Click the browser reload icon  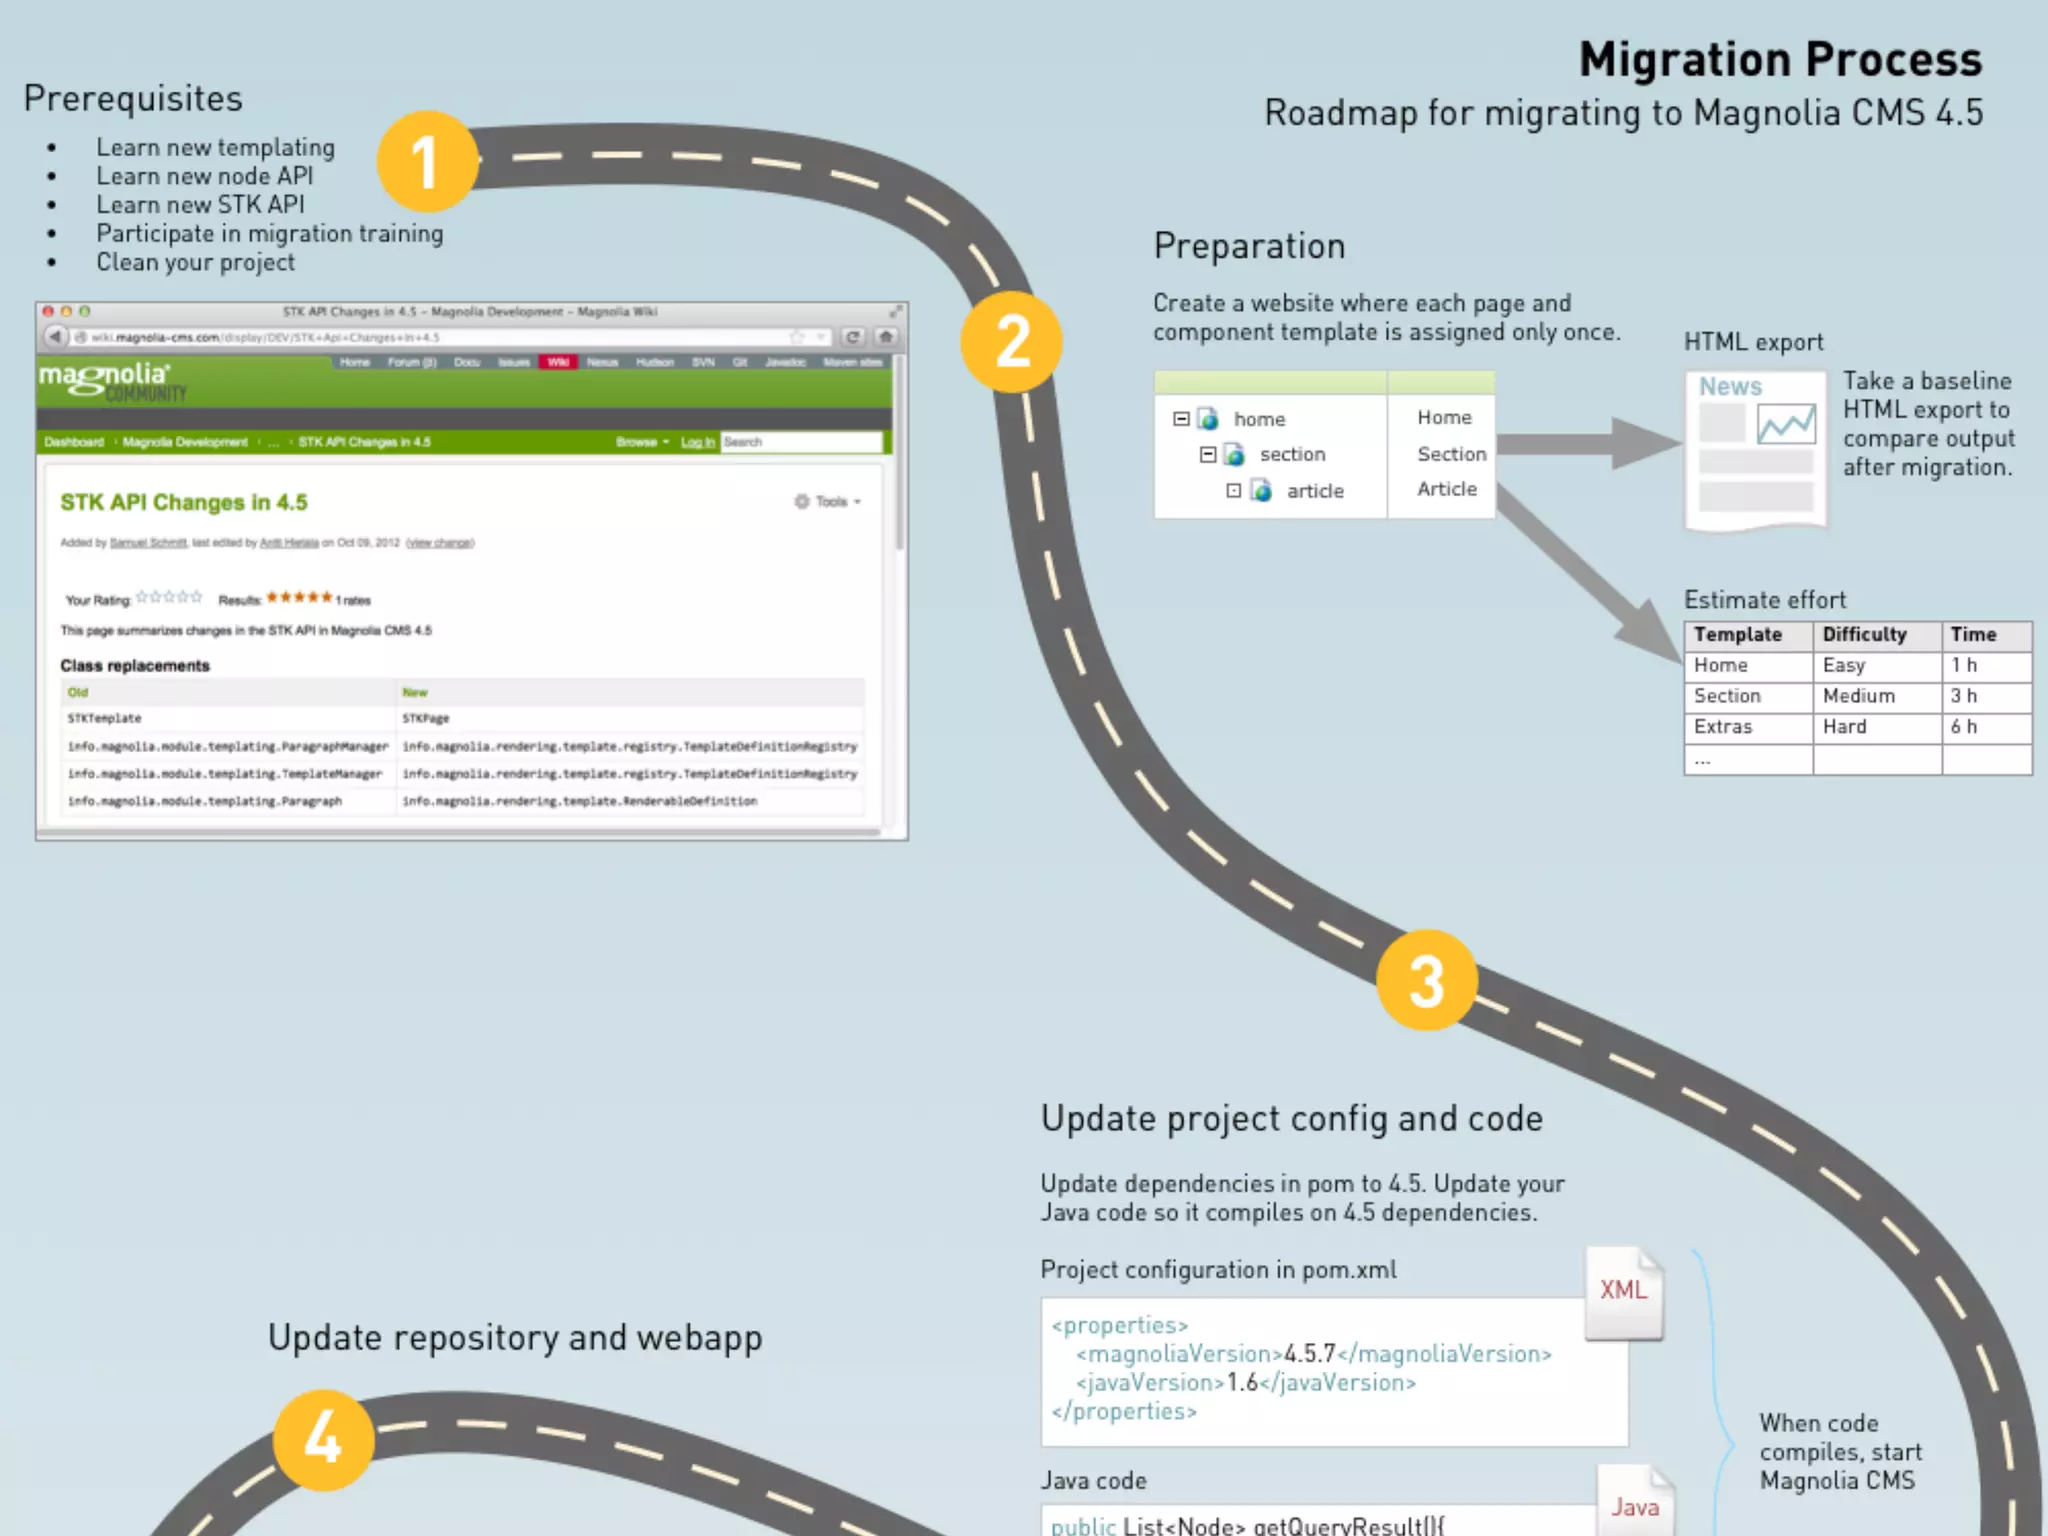pos(853,337)
